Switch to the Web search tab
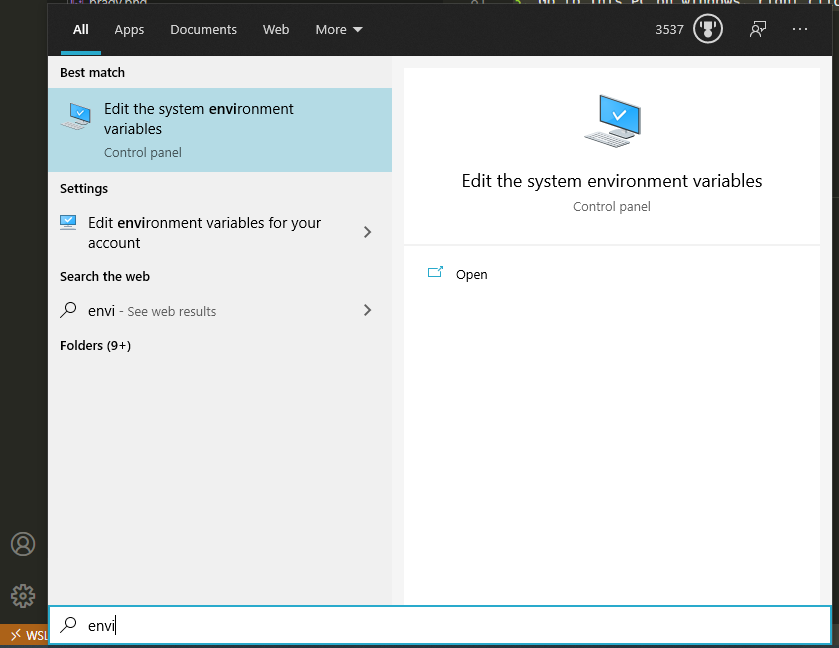The height and width of the screenshot is (648, 839). (x=276, y=29)
